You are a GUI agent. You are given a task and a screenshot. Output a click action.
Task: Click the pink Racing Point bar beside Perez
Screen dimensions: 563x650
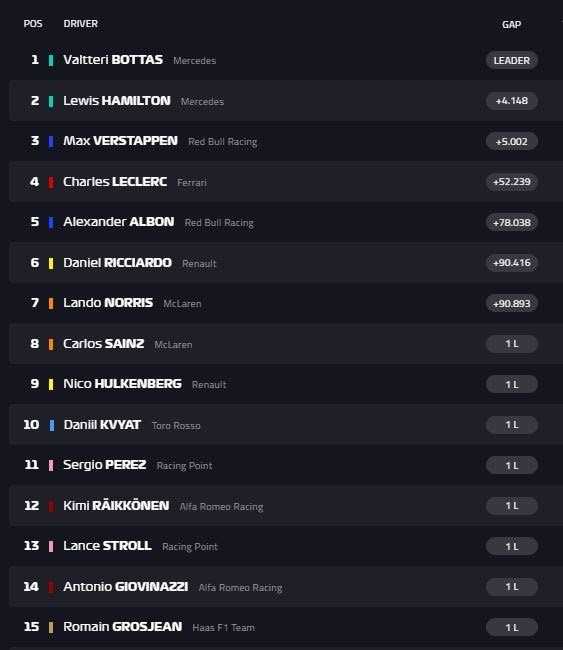[x=51, y=466]
